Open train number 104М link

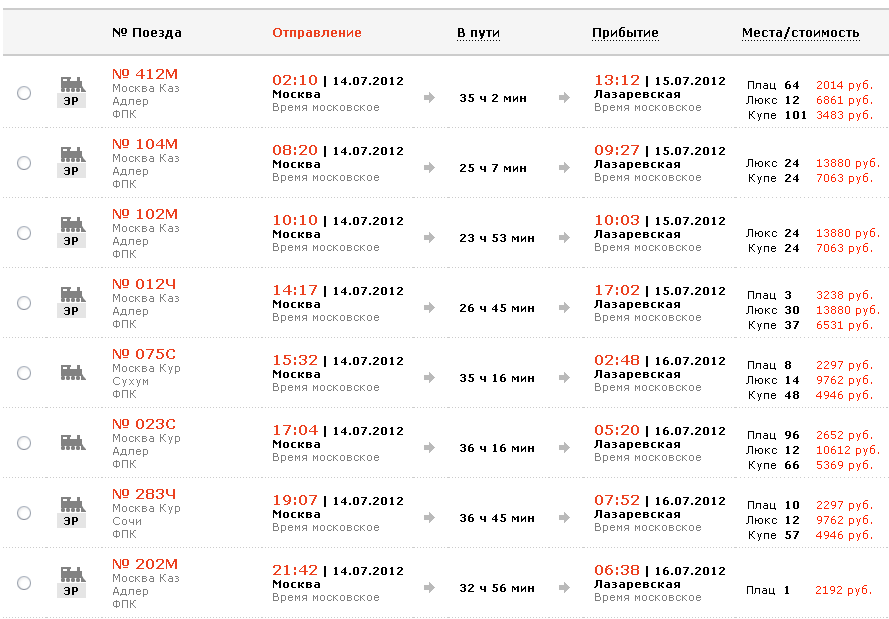tap(144, 144)
